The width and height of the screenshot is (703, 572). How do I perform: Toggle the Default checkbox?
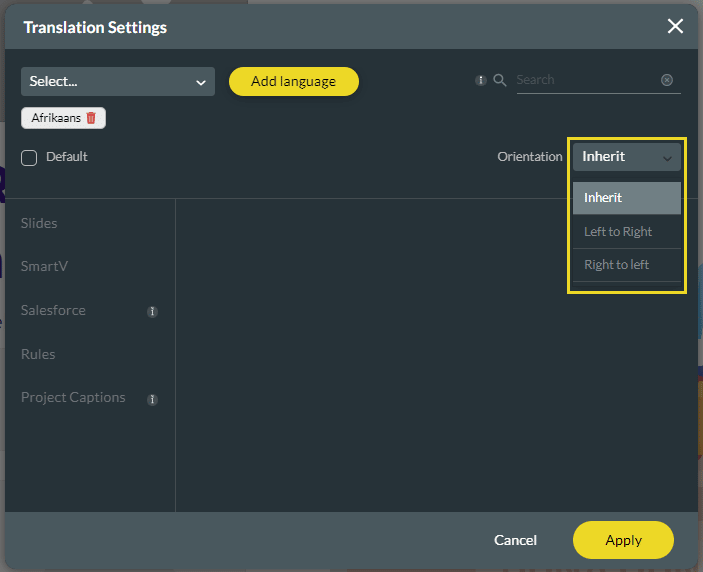29,157
